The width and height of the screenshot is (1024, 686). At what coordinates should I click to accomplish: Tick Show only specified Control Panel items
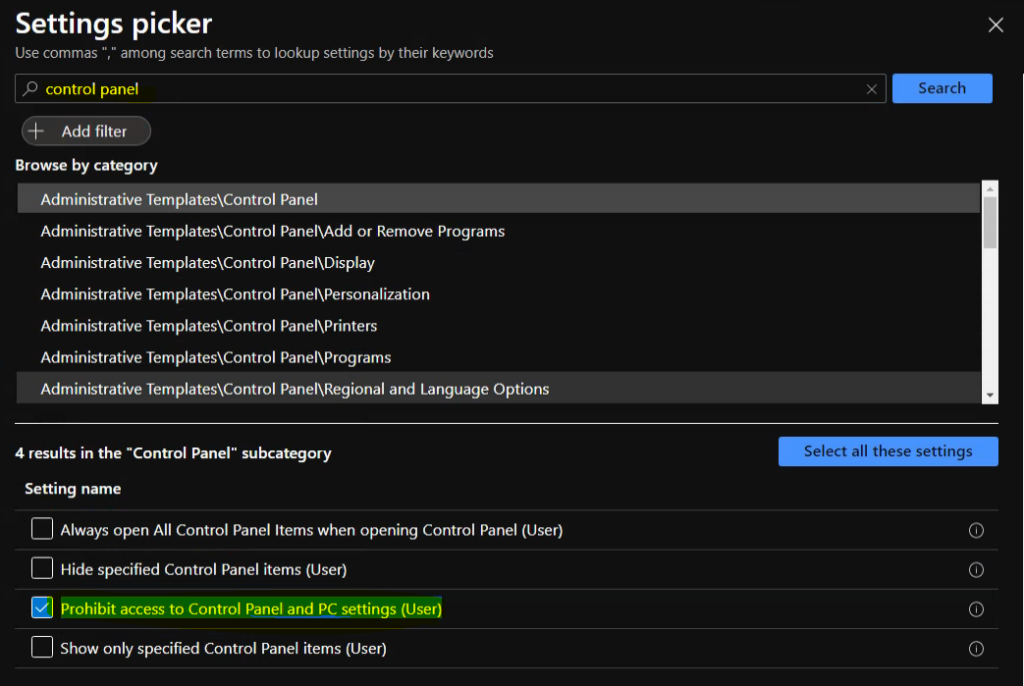tap(42, 648)
